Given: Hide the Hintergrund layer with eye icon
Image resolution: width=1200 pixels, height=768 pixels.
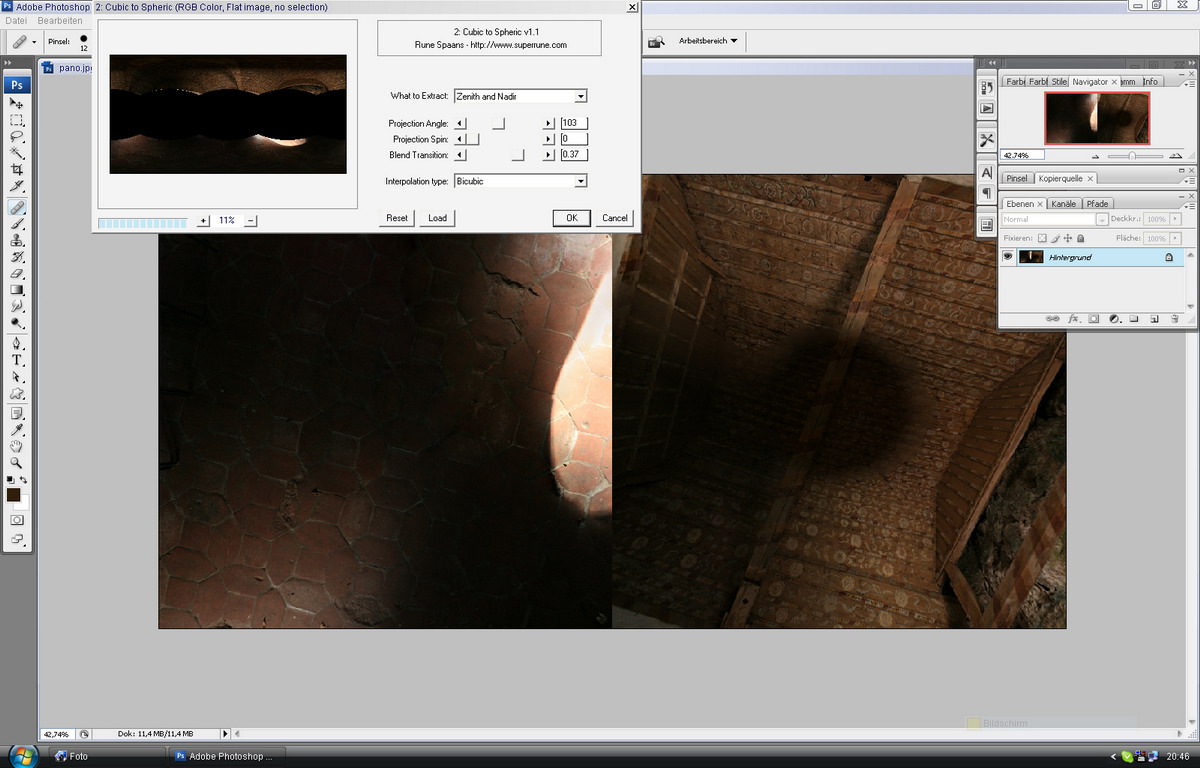Looking at the screenshot, I should coord(1008,257).
